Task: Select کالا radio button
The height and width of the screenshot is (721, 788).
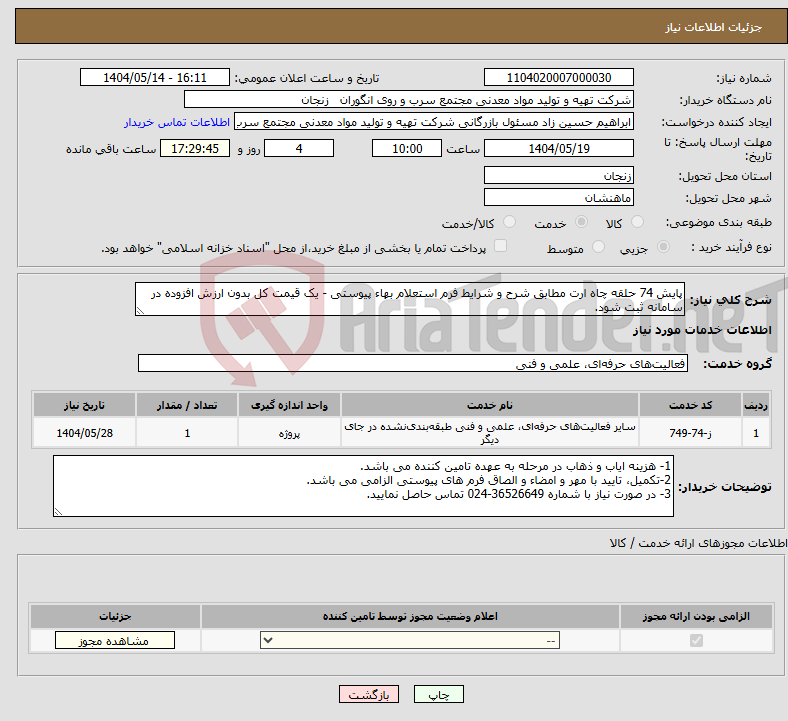Action: tap(637, 222)
